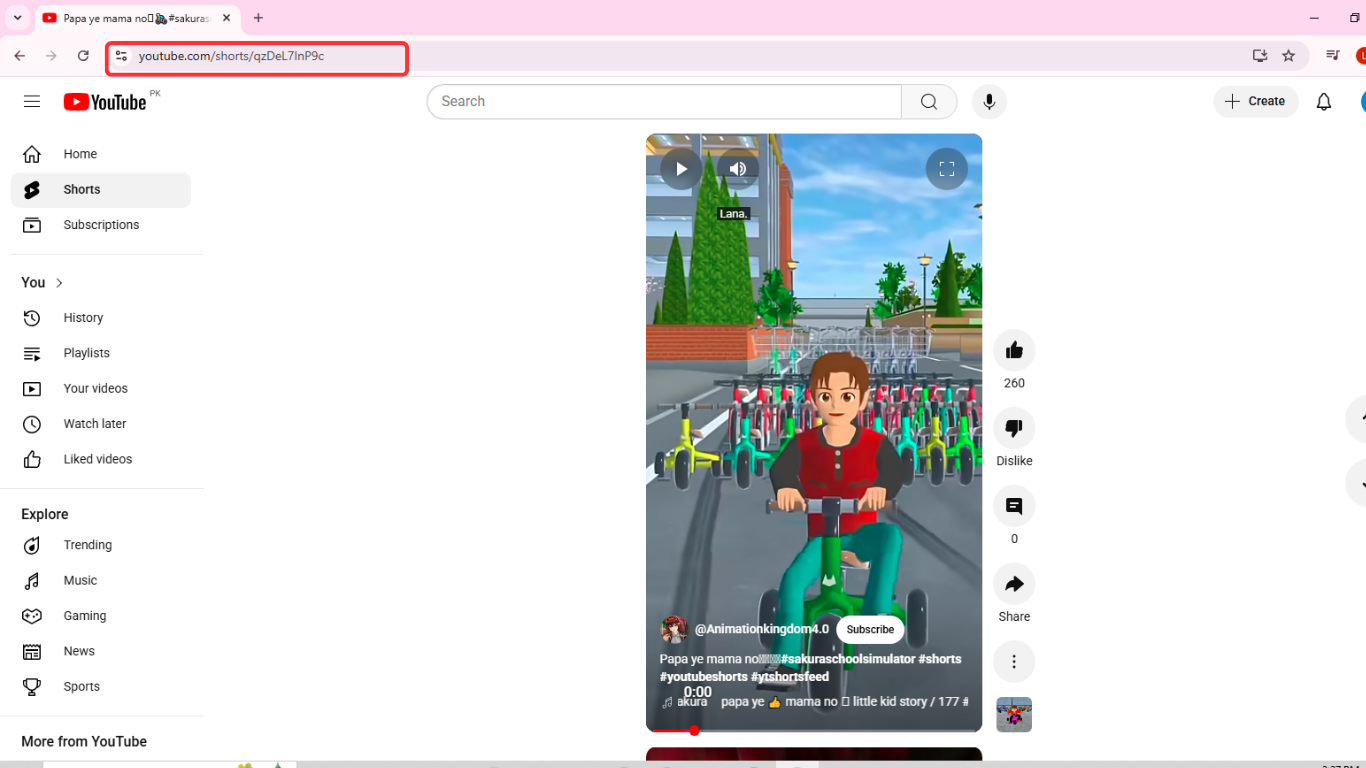Share this Short
1366x768 pixels.
point(1014,584)
